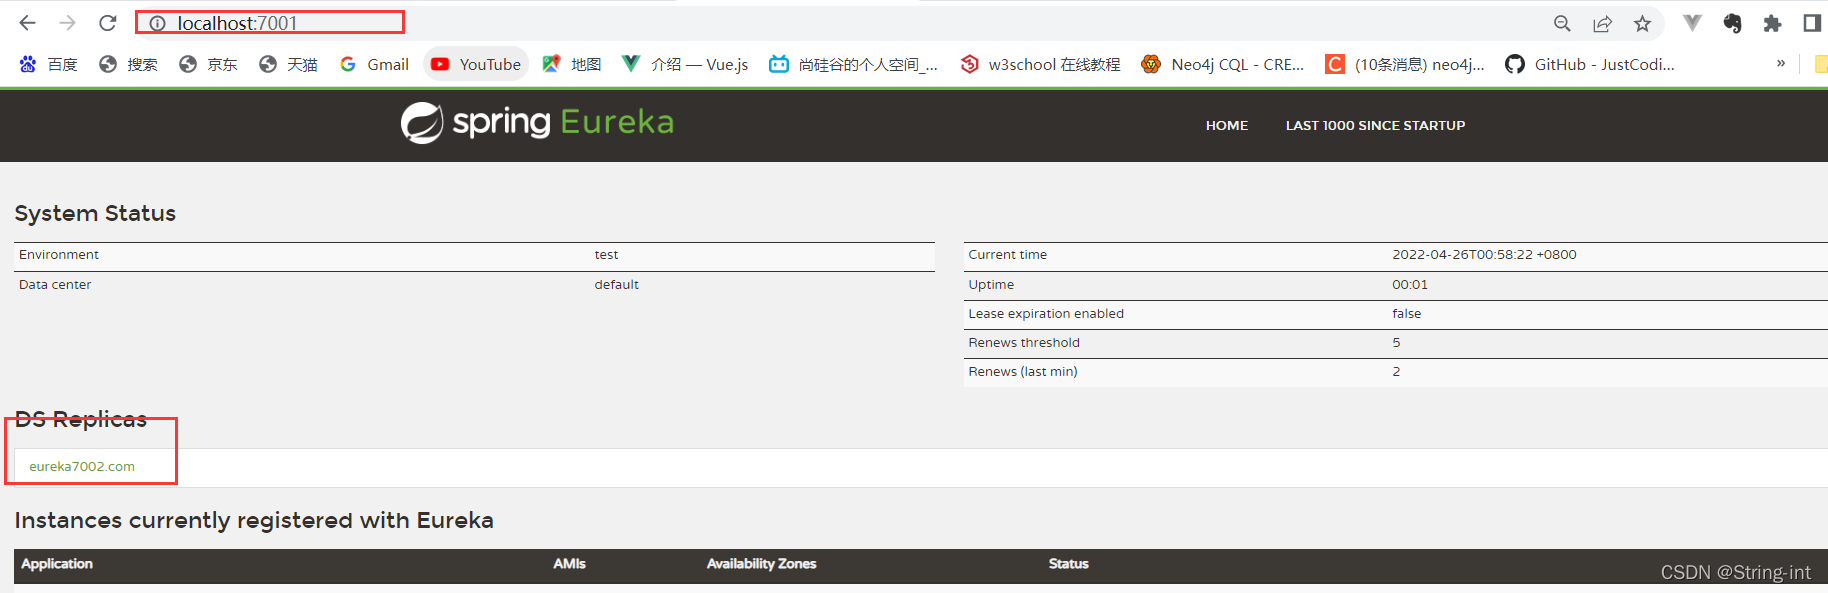The width and height of the screenshot is (1828, 593).
Task: Open the 地图 bookmark
Action: pos(572,64)
